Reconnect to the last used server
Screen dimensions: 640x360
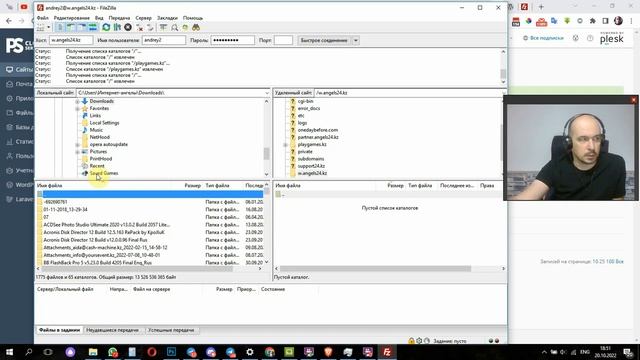(x=150, y=27)
